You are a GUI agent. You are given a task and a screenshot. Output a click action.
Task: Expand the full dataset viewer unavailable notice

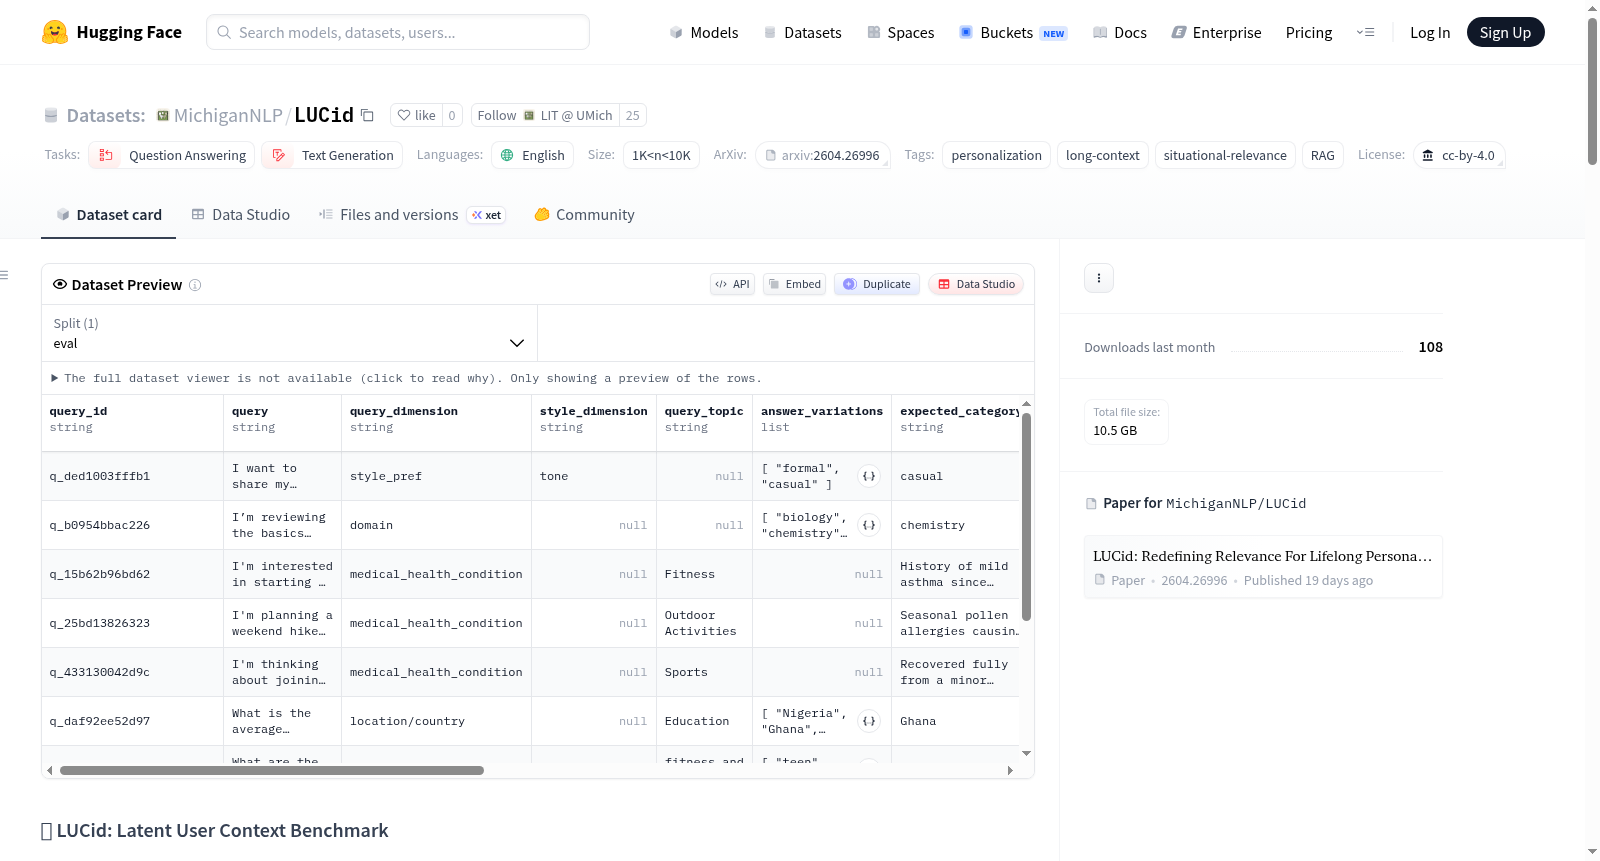coord(406,378)
